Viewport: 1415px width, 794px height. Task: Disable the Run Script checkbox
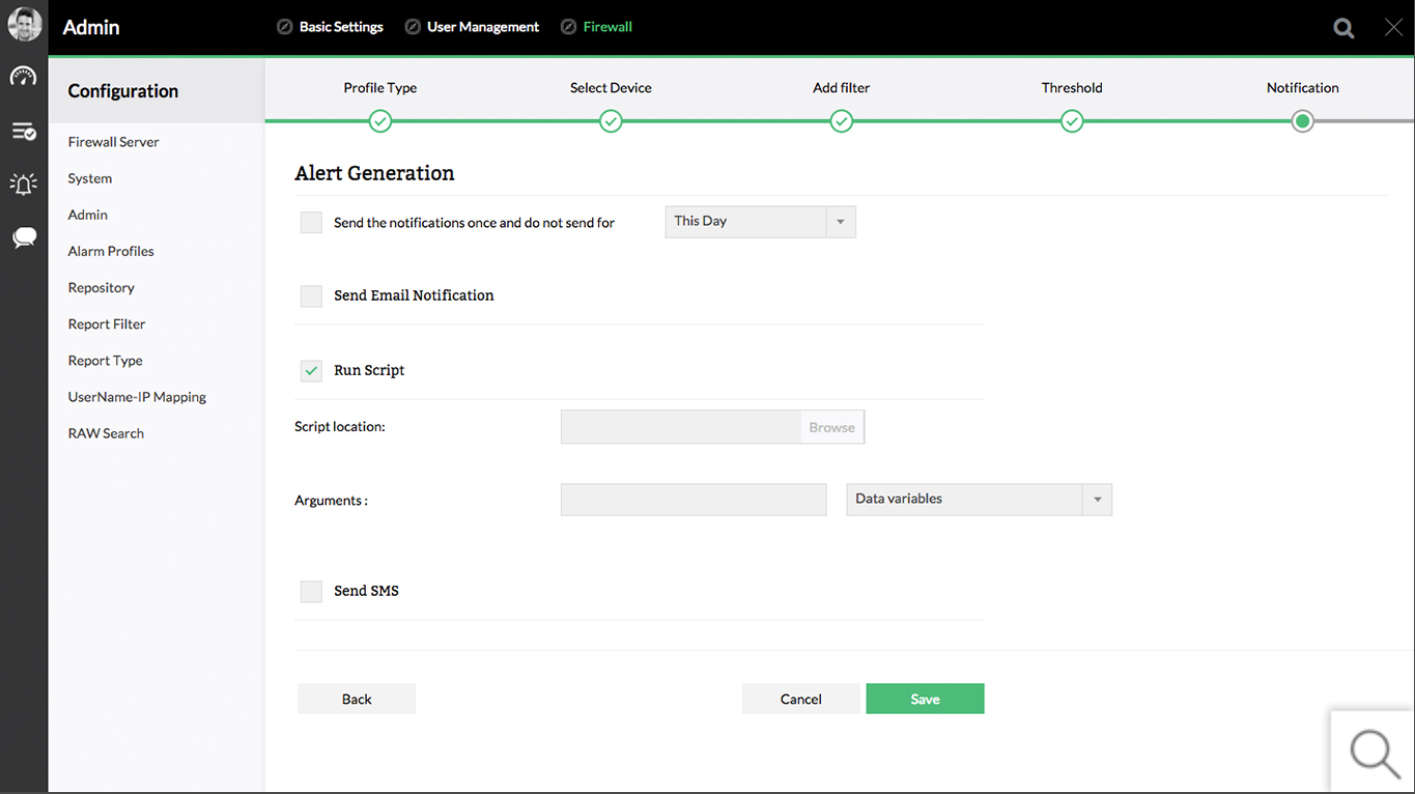[310, 370]
